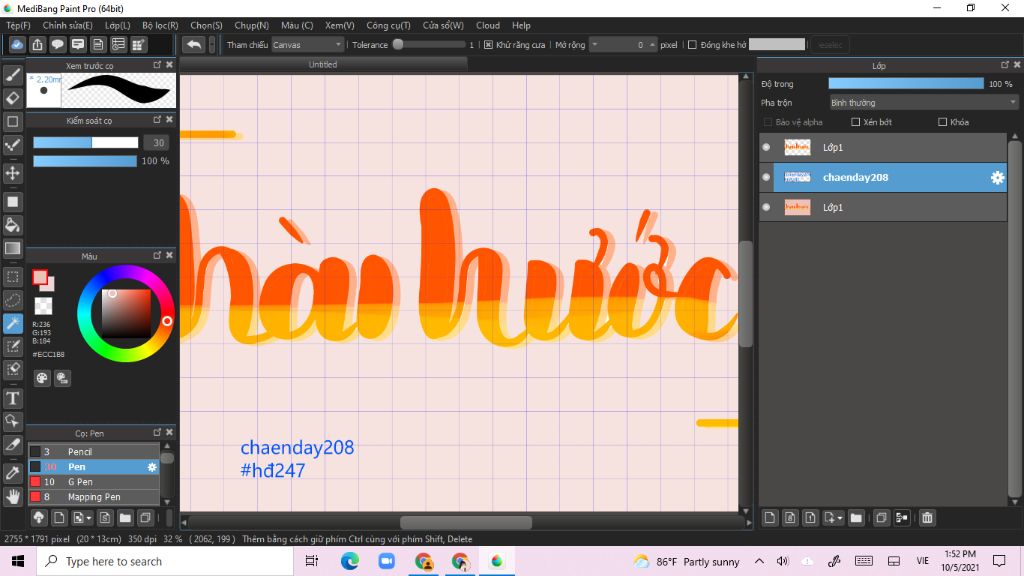Enable the Xén bớt checkbox

point(856,122)
